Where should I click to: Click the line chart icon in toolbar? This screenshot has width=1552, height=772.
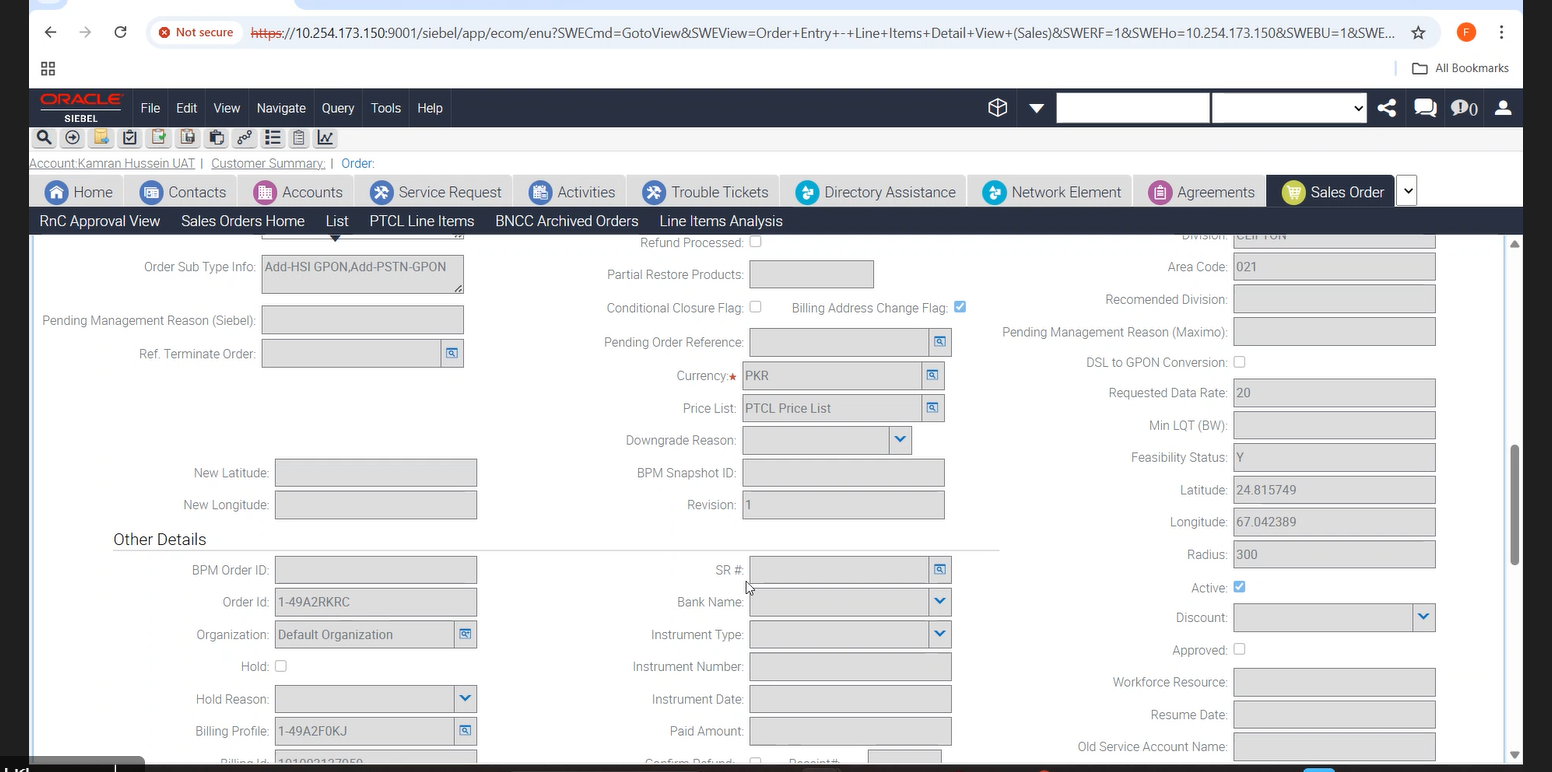click(326, 138)
